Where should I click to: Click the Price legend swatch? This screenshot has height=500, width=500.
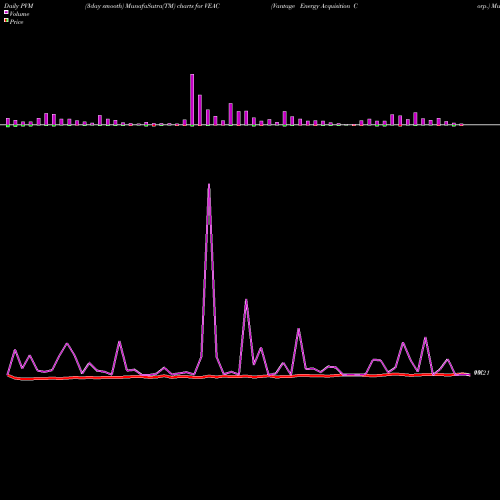coord(6,20)
